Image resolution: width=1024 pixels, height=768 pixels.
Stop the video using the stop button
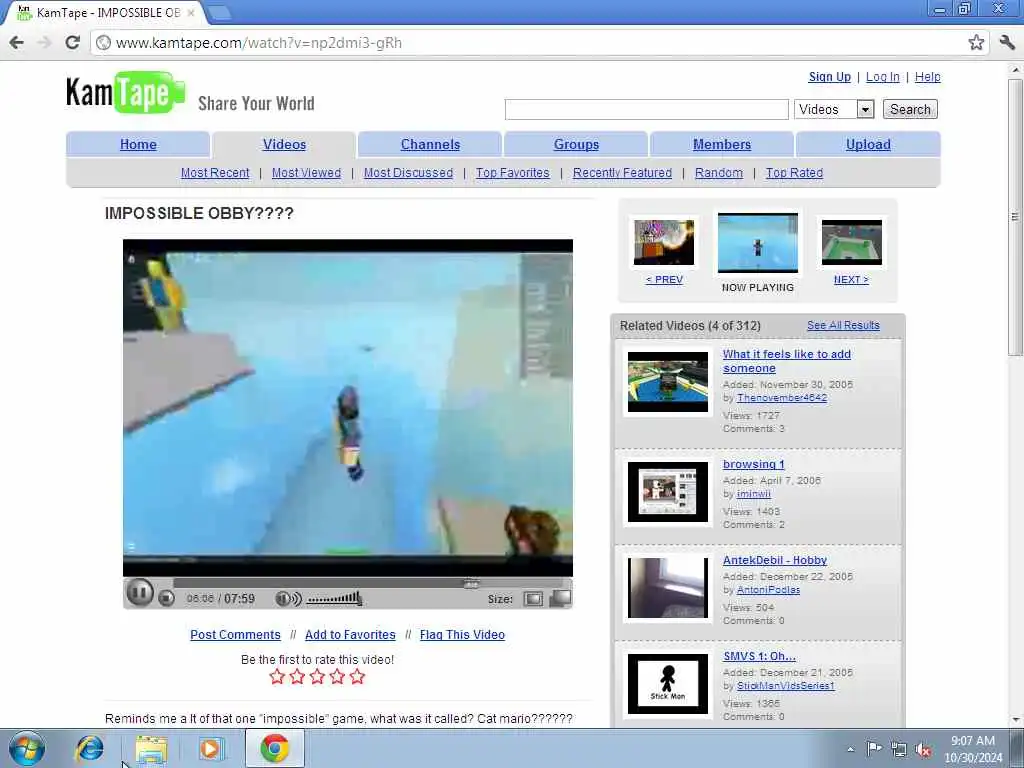pyautogui.click(x=167, y=598)
